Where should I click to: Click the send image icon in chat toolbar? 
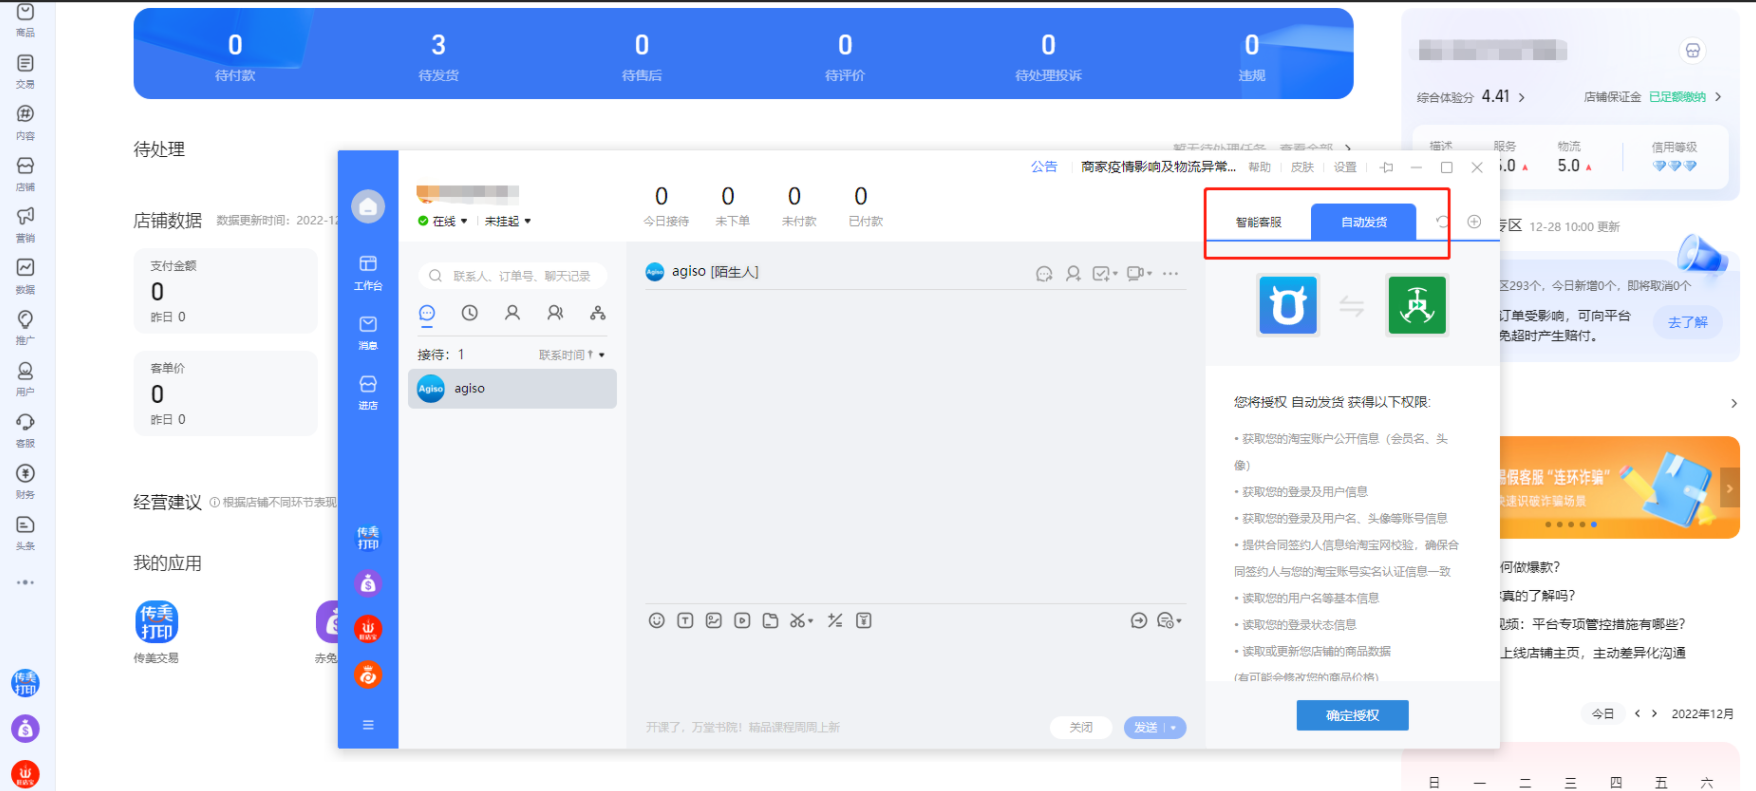713,621
